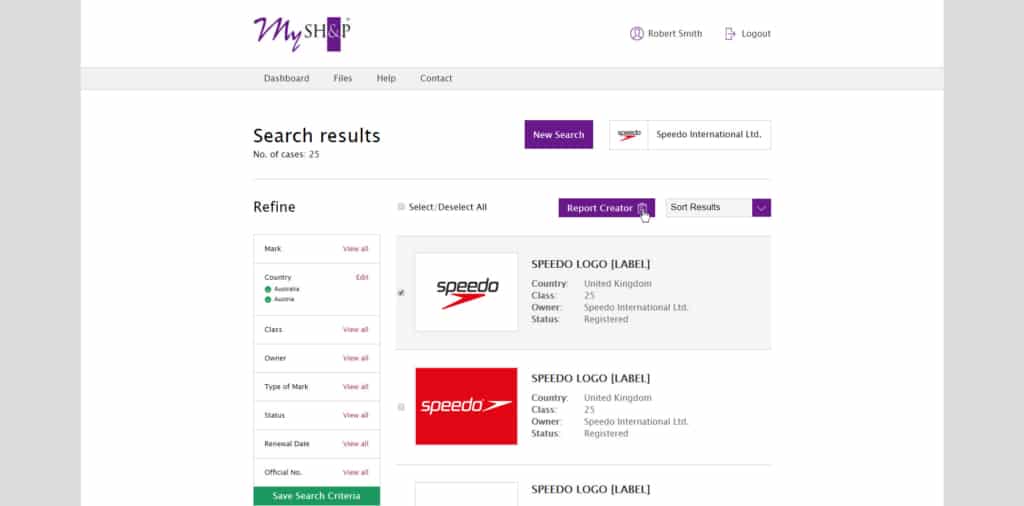Click the small Speedo logo beside Speedo International Ltd.
The width and height of the screenshot is (1024, 506).
(629, 134)
